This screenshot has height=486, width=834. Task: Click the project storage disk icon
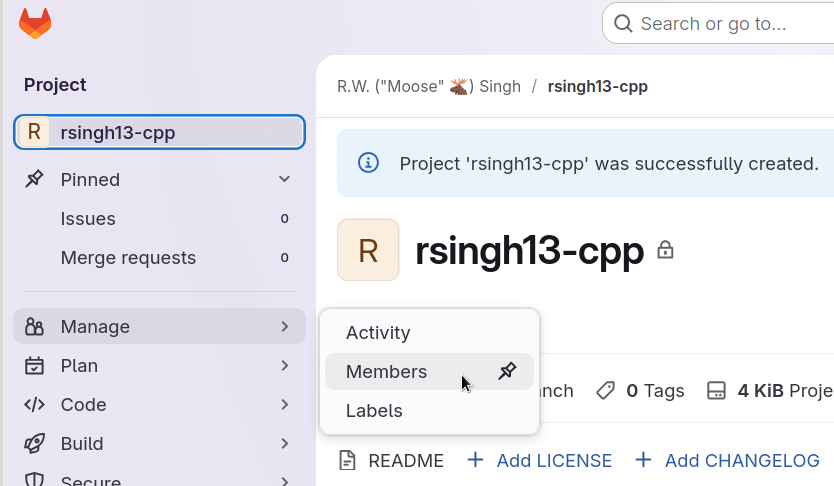coord(716,391)
